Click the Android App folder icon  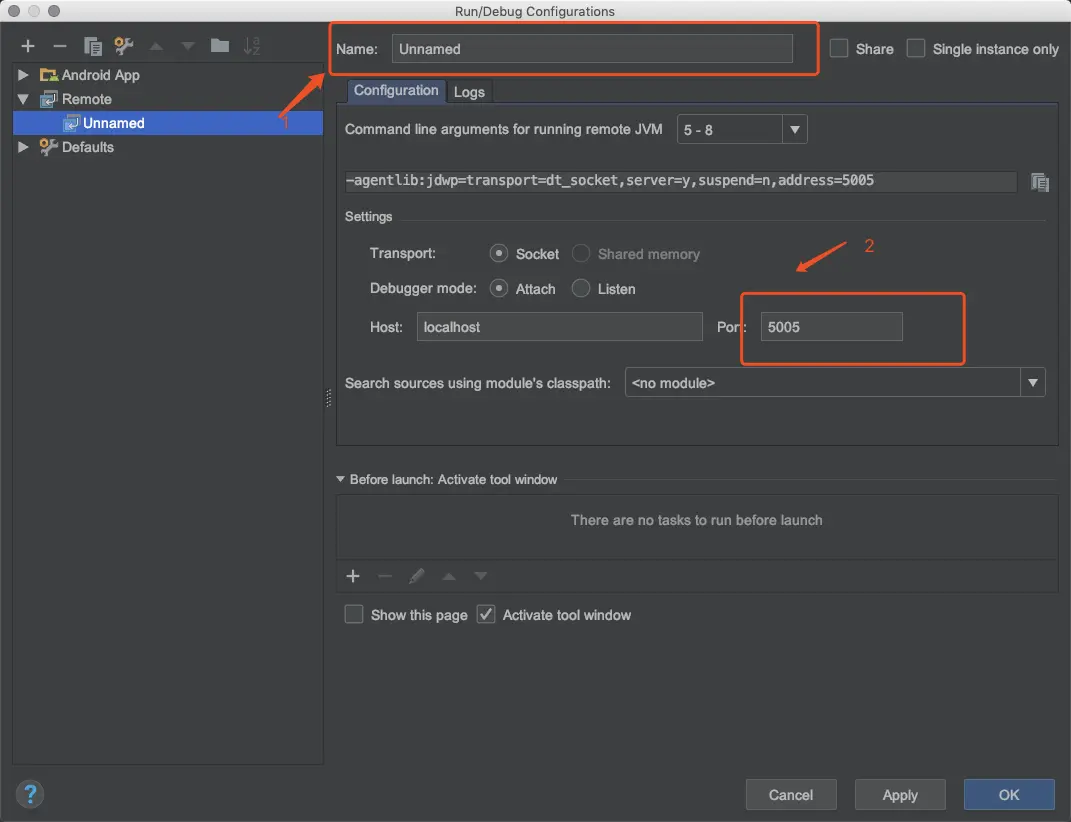pos(48,75)
